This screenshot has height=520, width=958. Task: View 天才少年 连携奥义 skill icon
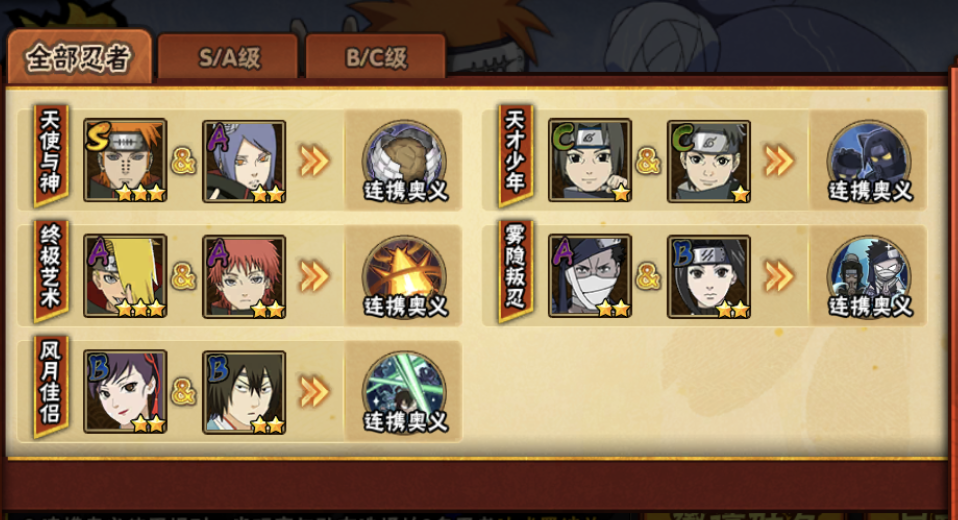[869, 161]
